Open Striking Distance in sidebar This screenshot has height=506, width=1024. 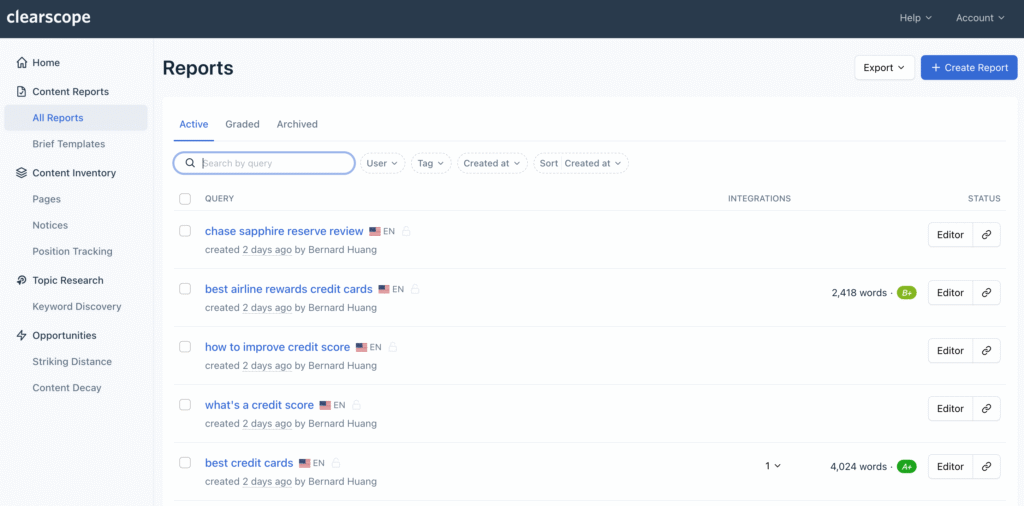click(x=72, y=362)
